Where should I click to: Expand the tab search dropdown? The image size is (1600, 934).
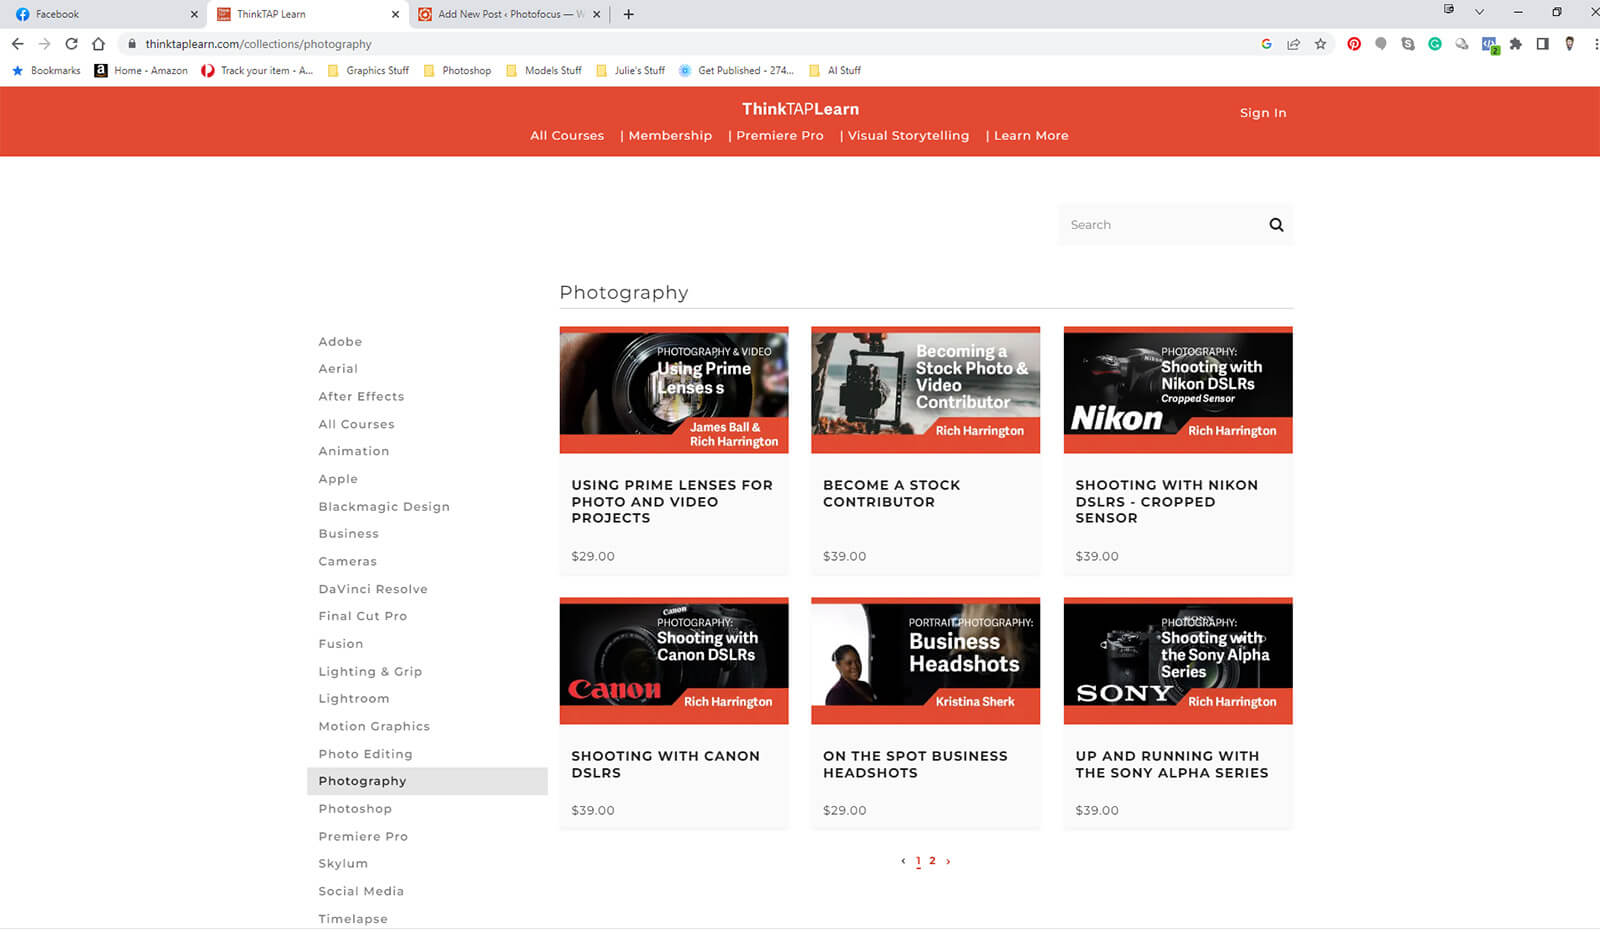1479,13
